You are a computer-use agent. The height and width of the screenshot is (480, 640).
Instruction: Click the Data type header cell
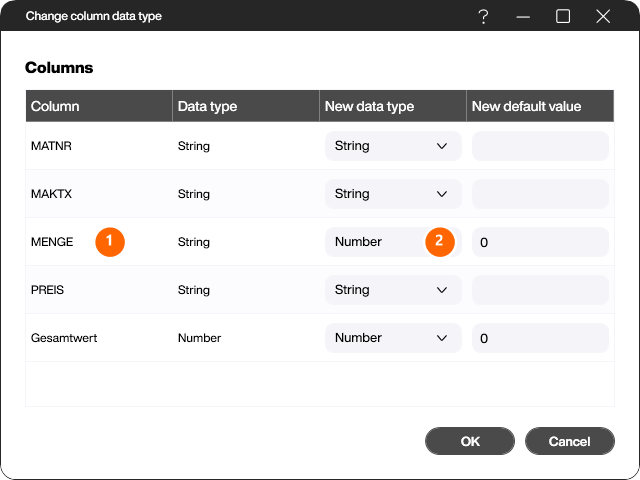tap(246, 106)
